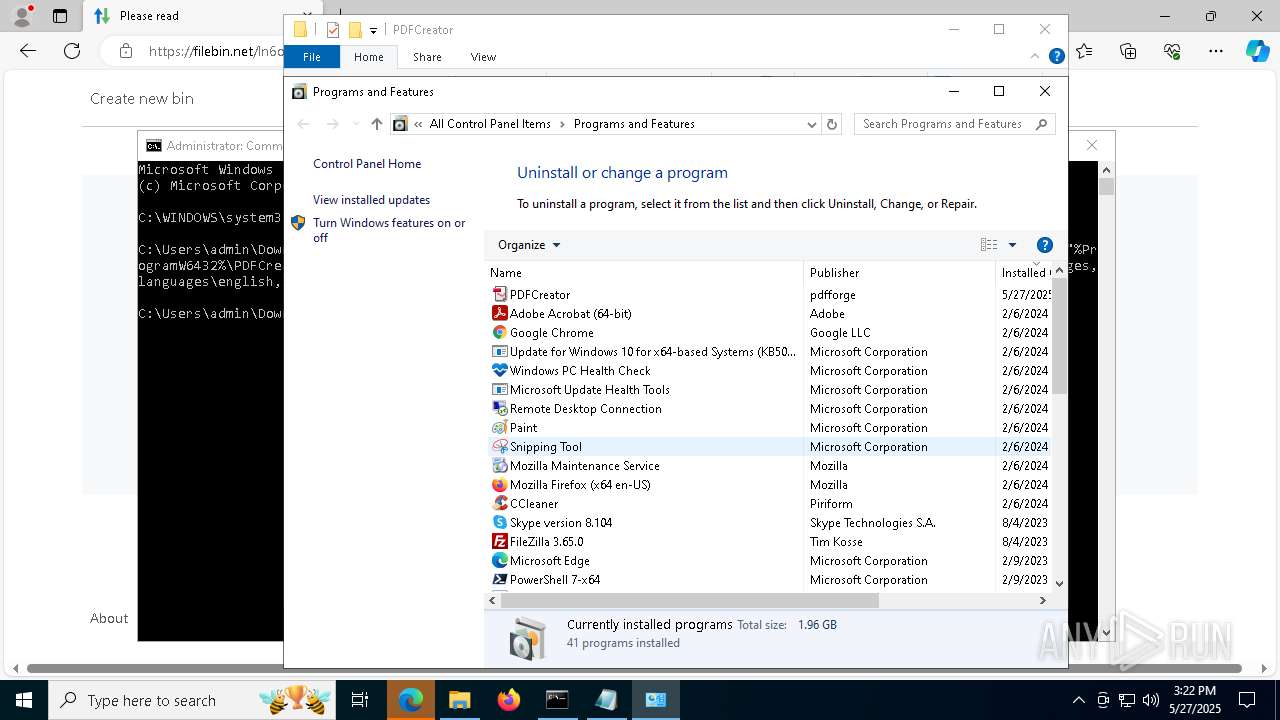Viewport: 1280px width, 720px height.
Task: Click All Control Panel Items breadcrumb
Action: click(x=490, y=124)
